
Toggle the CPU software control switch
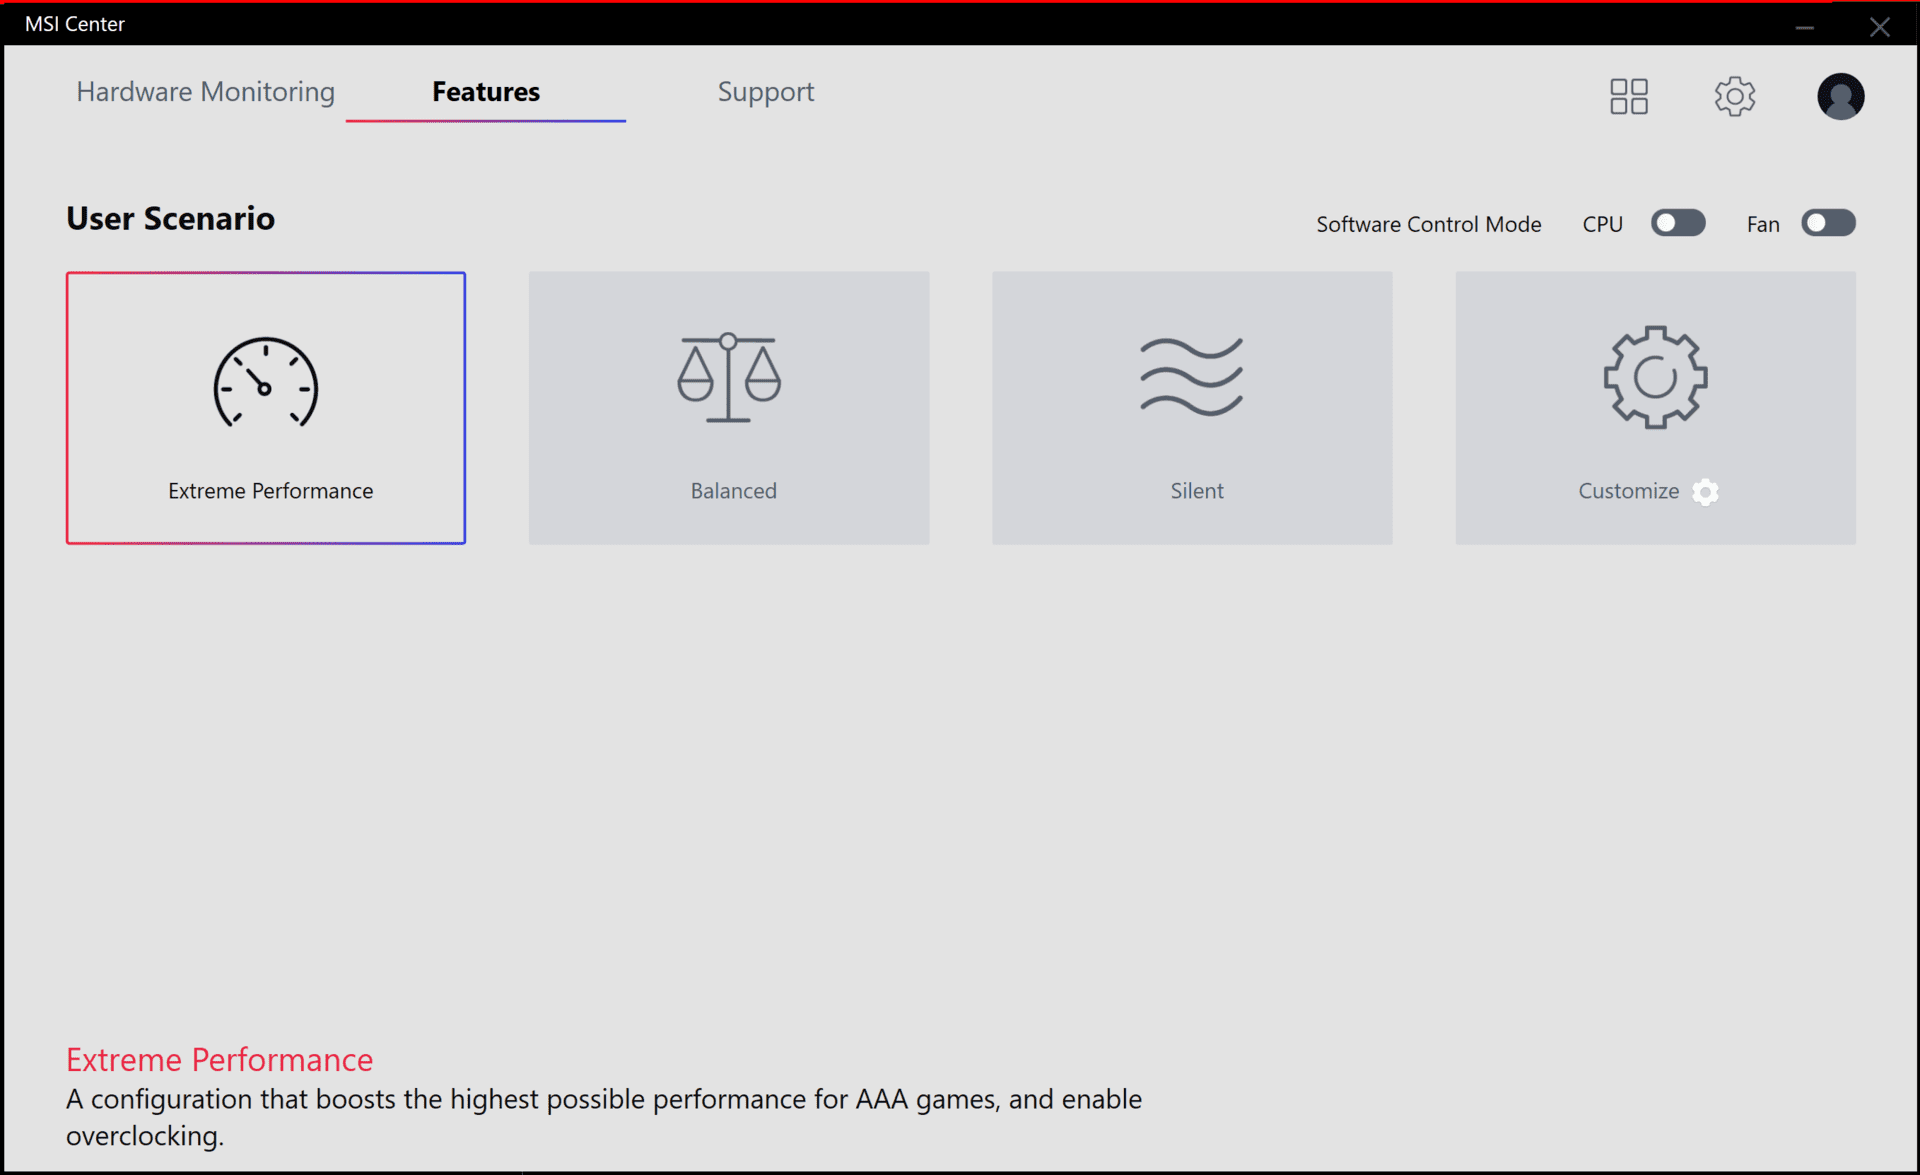pos(1678,223)
